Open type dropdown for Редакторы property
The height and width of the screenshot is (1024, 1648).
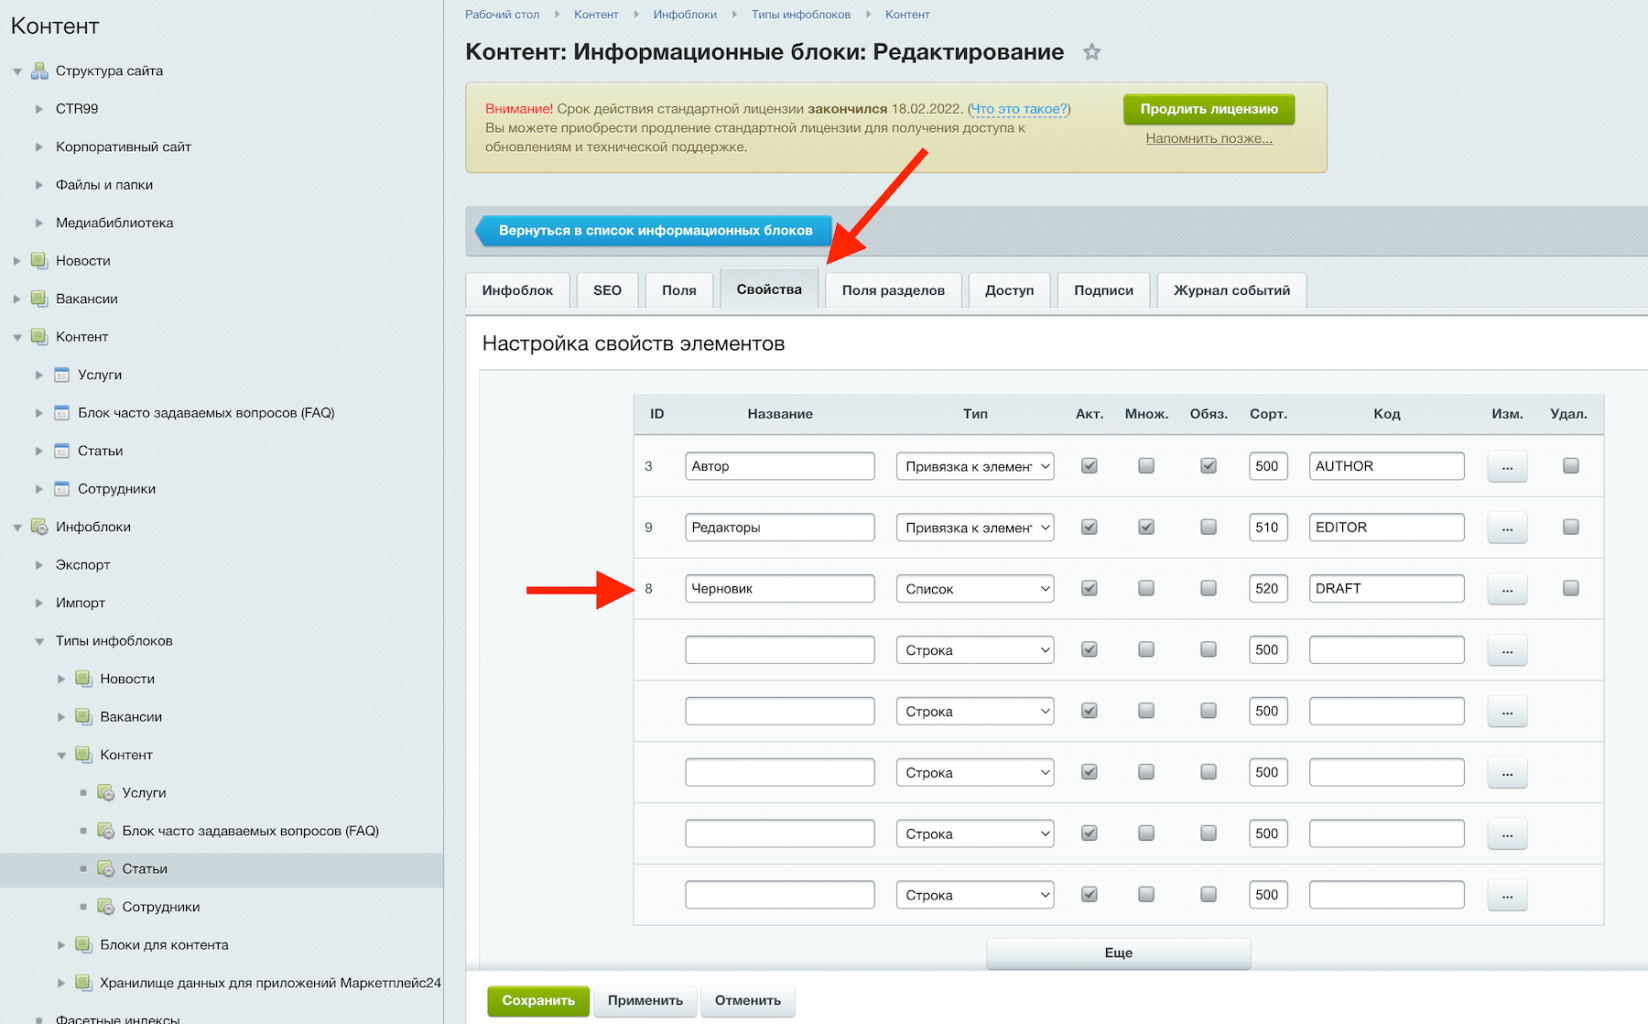tap(975, 527)
